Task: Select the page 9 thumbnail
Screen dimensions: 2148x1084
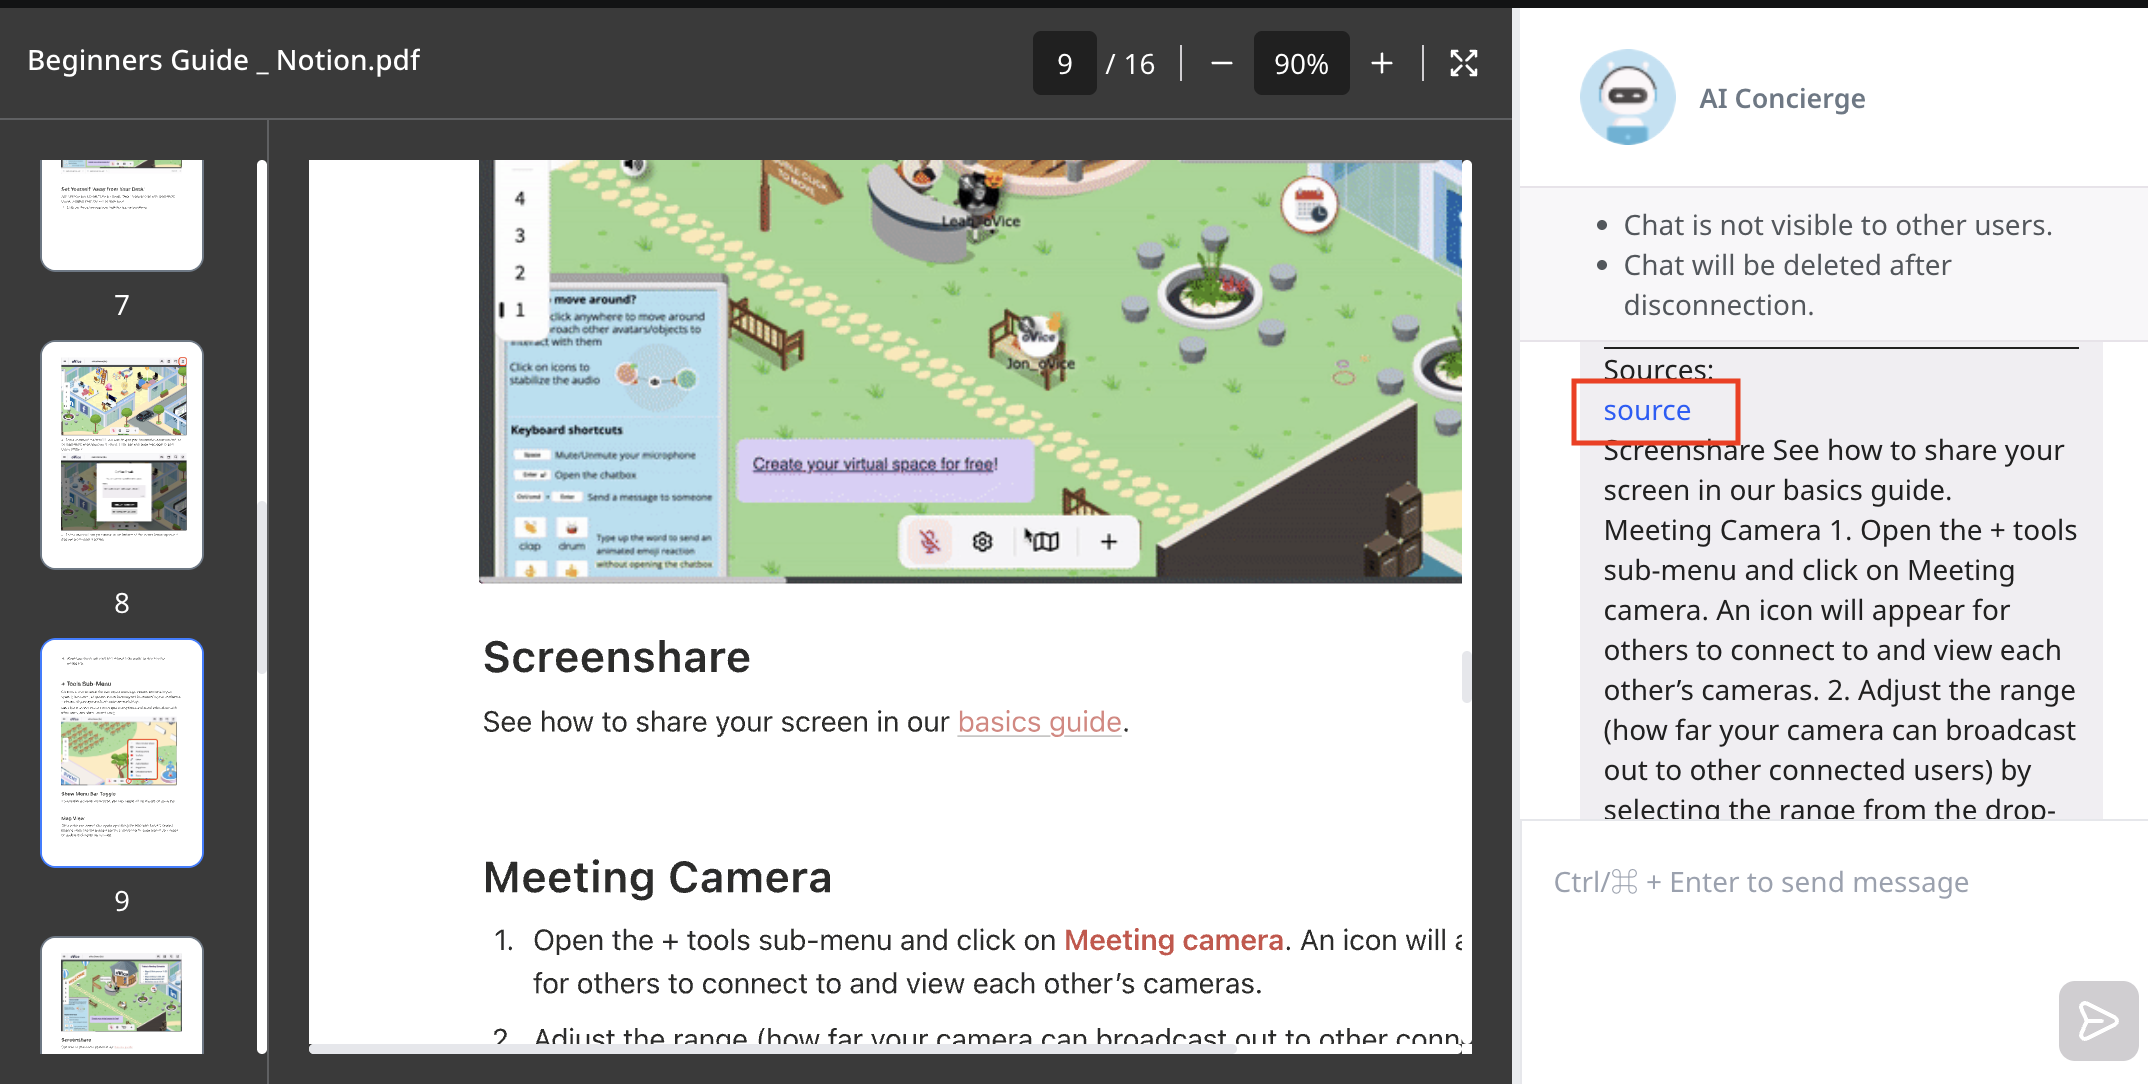Action: [122, 752]
